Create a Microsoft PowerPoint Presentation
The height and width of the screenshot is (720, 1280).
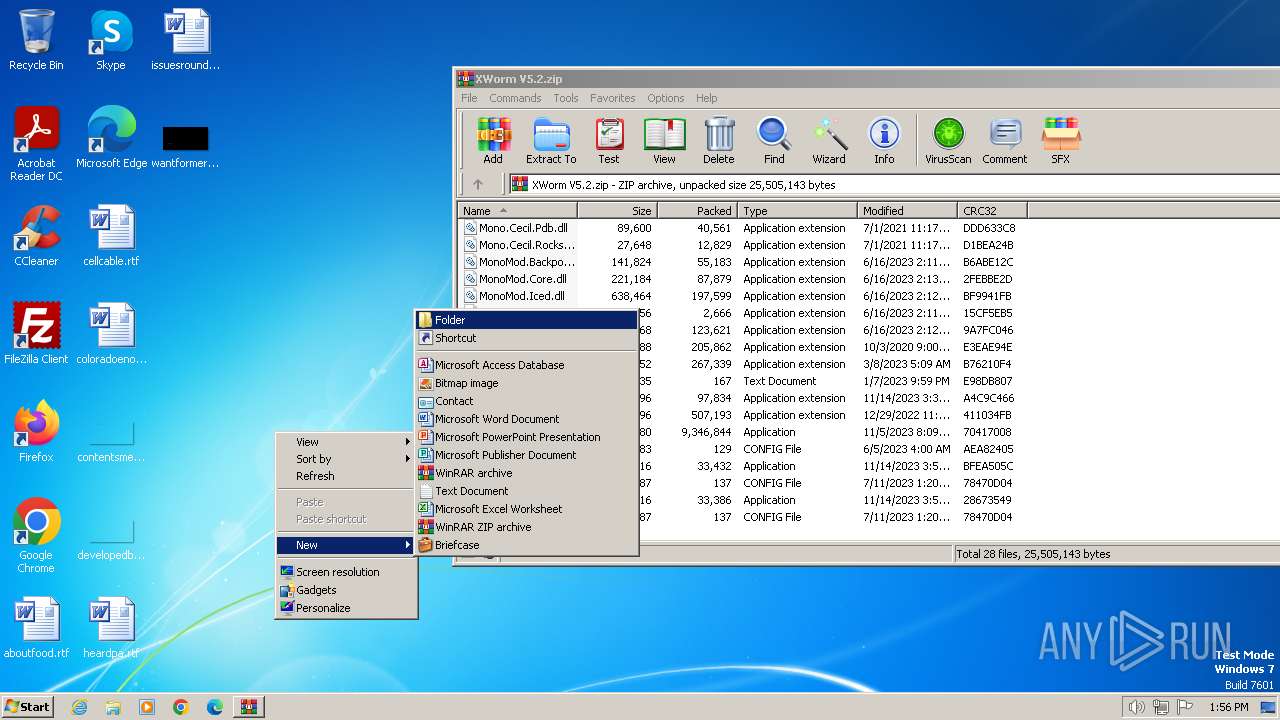(x=527, y=437)
